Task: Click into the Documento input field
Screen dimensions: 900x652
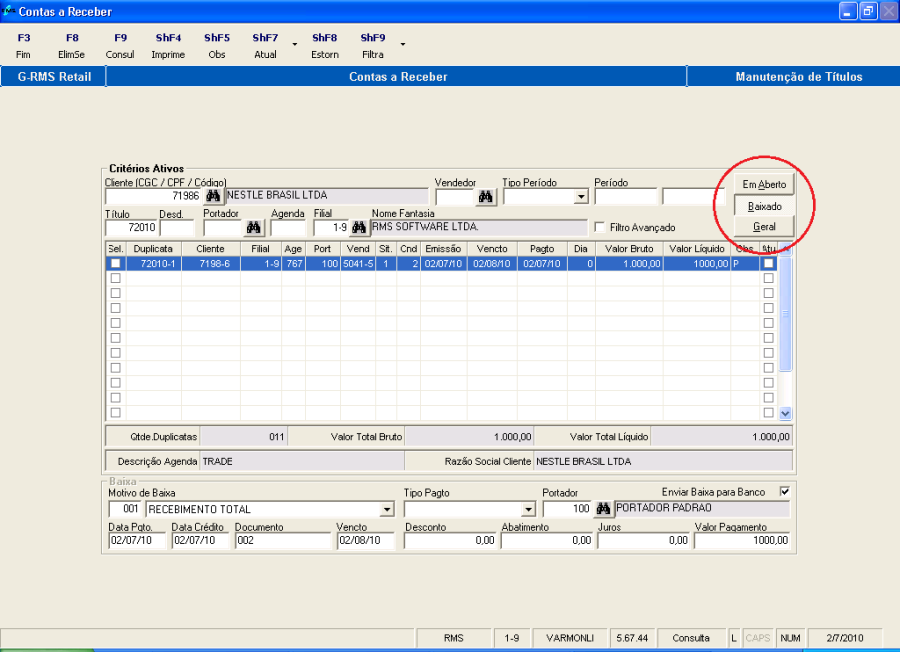Action: 282,541
